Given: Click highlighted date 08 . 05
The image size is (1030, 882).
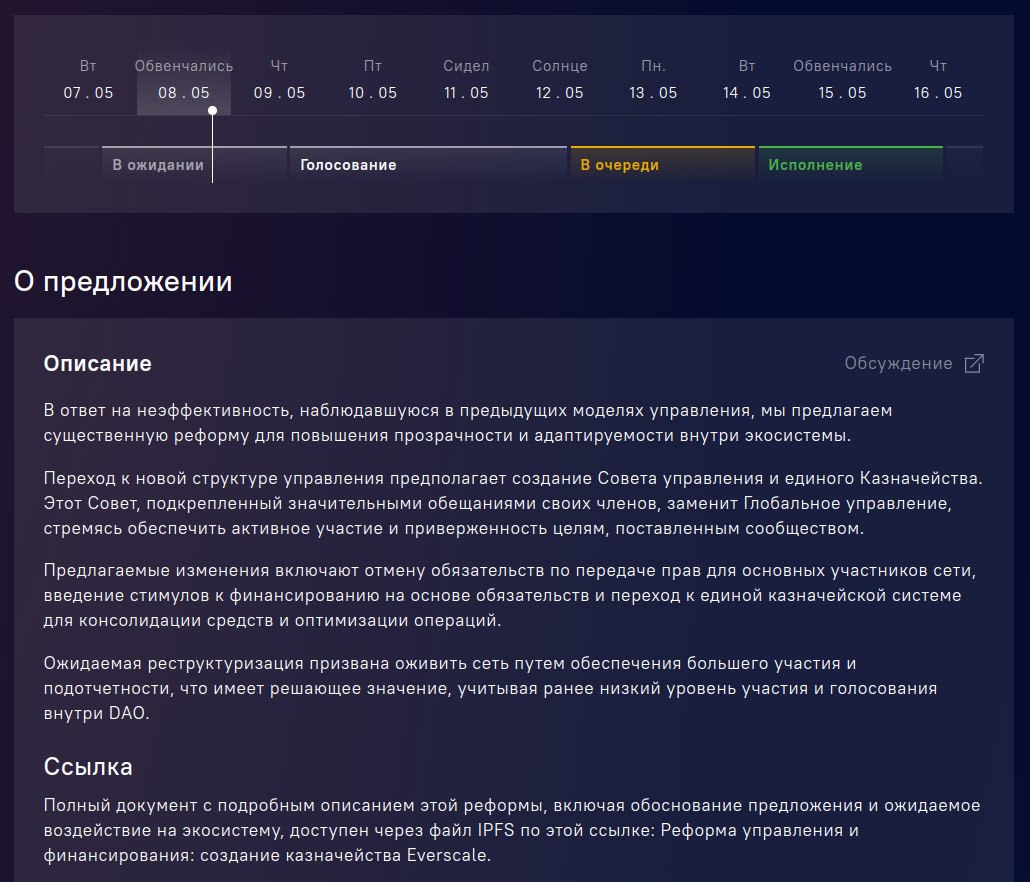Looking at the screenshot, I should click(184, 93).
